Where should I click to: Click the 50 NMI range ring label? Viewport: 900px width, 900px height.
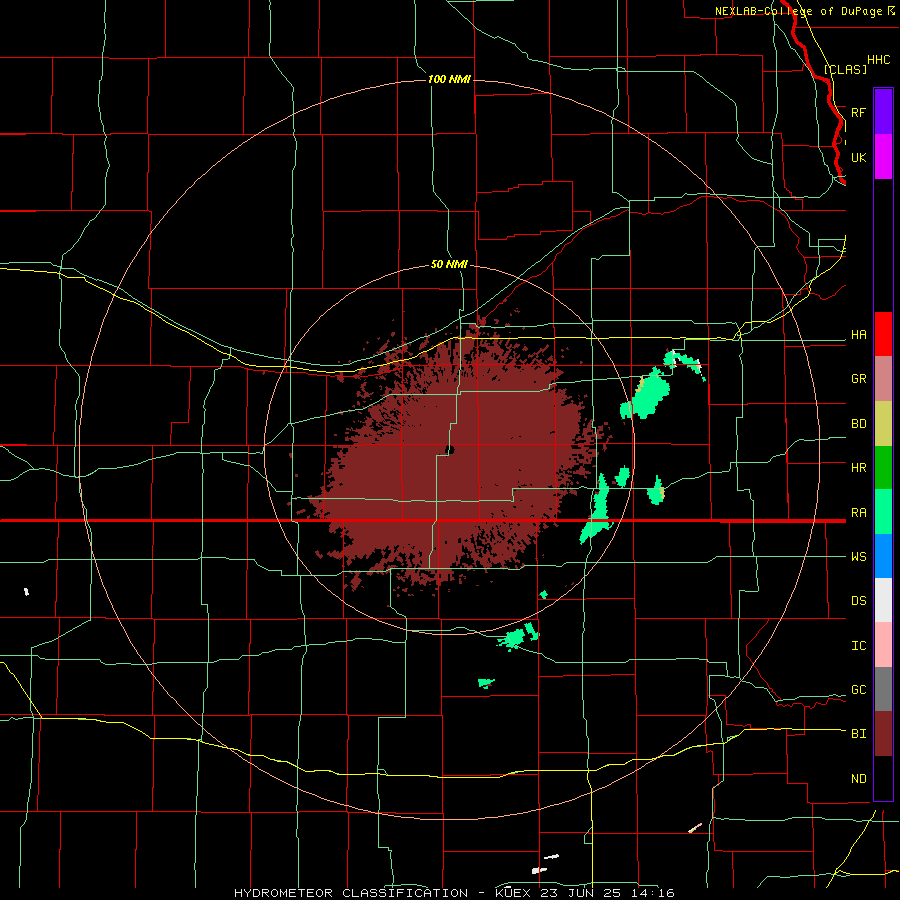pyautogui.click(x=449, y=264)
